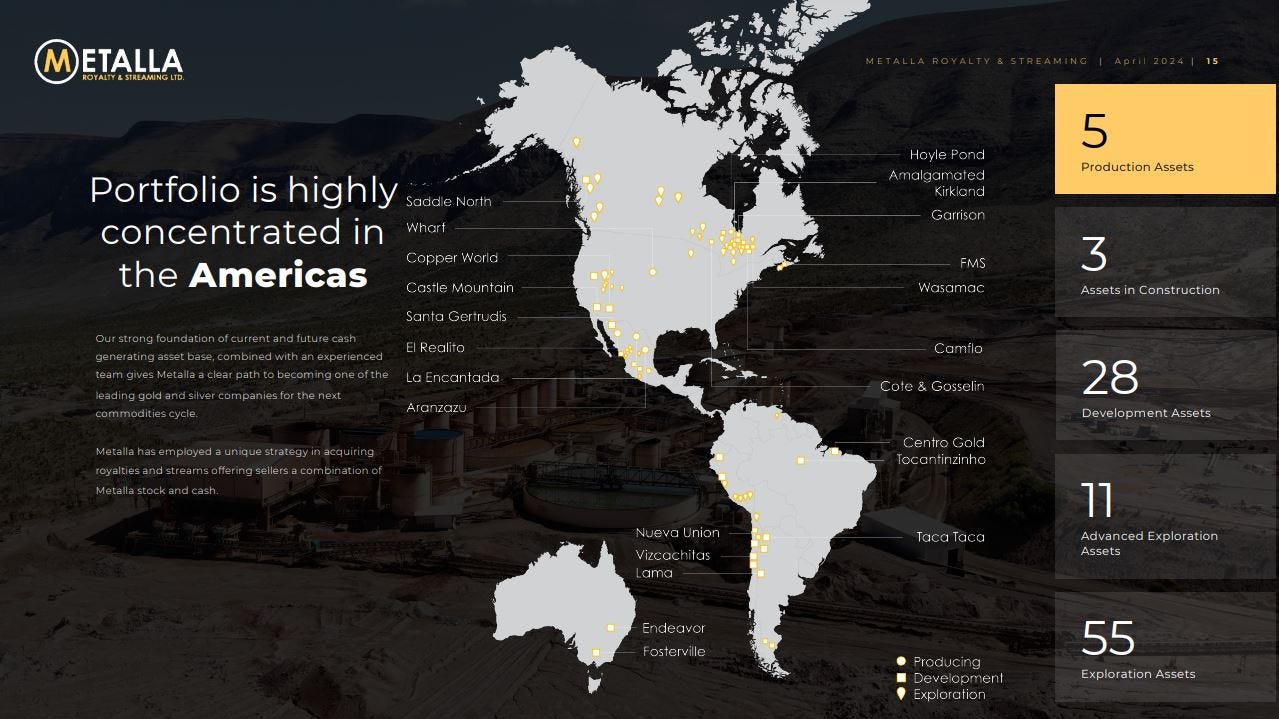The height and width of the screenshot is (719, 1279).
Task: Click the Endeavor square marker in Australia
Action: click(x=611, y=628)
